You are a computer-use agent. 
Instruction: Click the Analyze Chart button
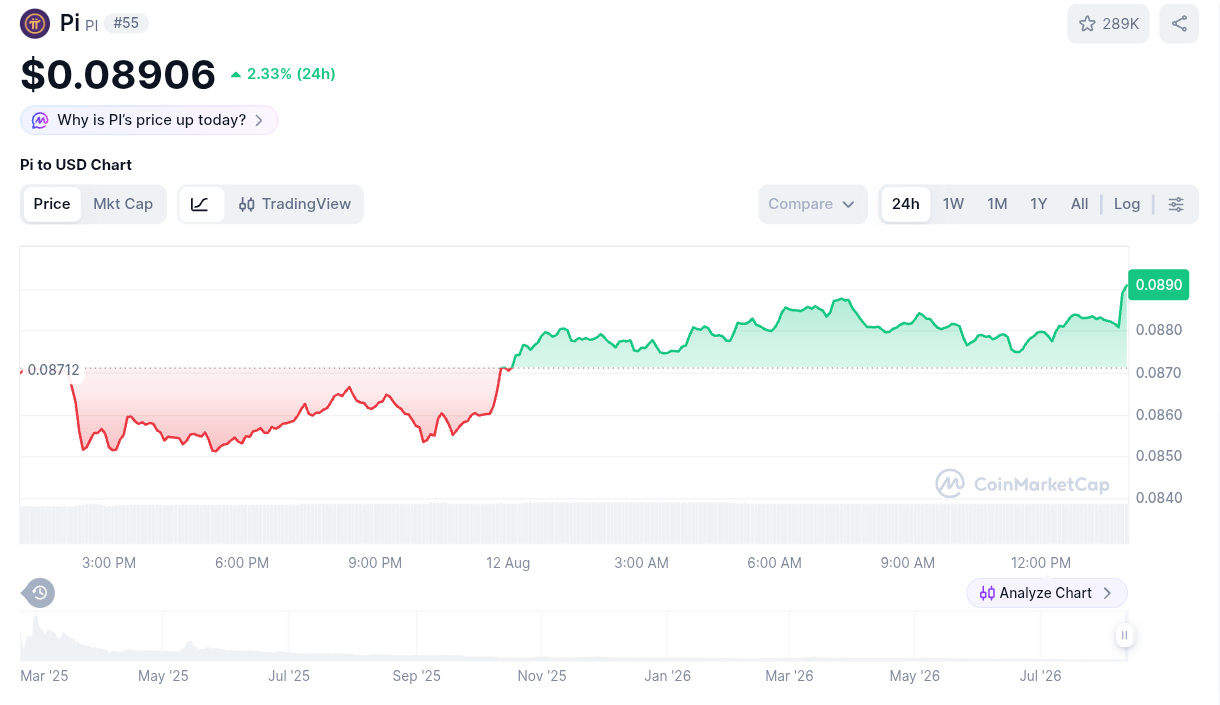coord(1047,593)
